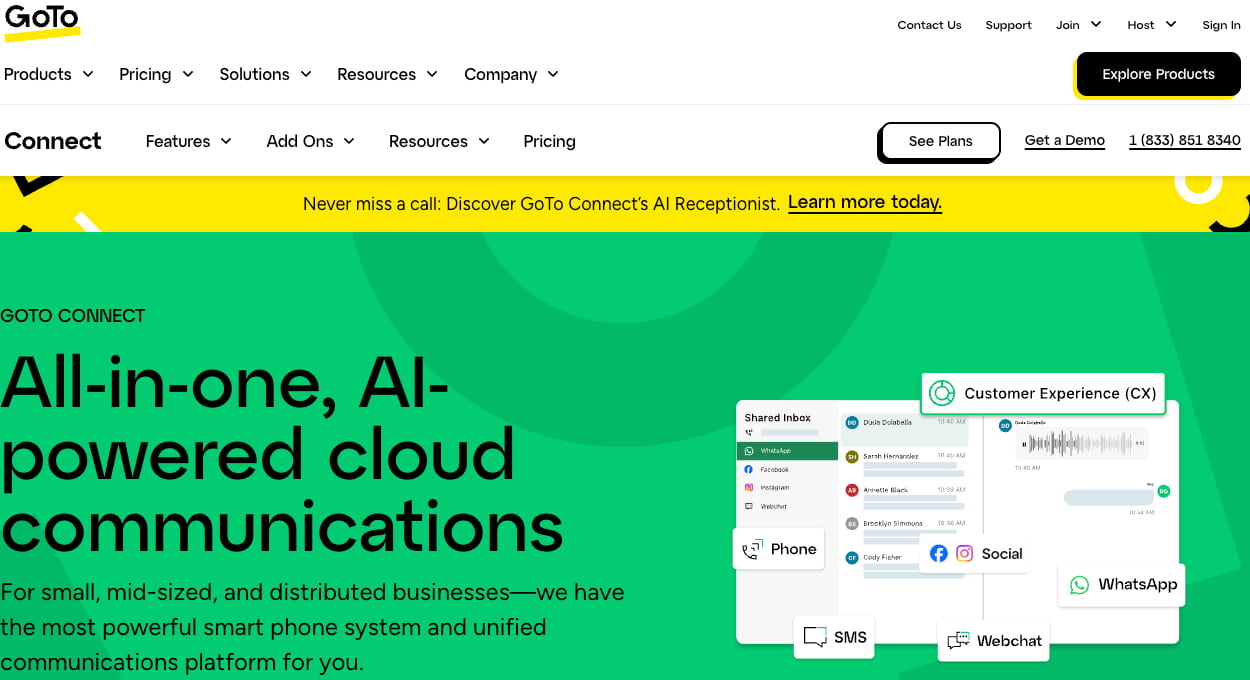
Task: Open Sarah Hernandez's conversation name
Action: [x=889, y=456]
